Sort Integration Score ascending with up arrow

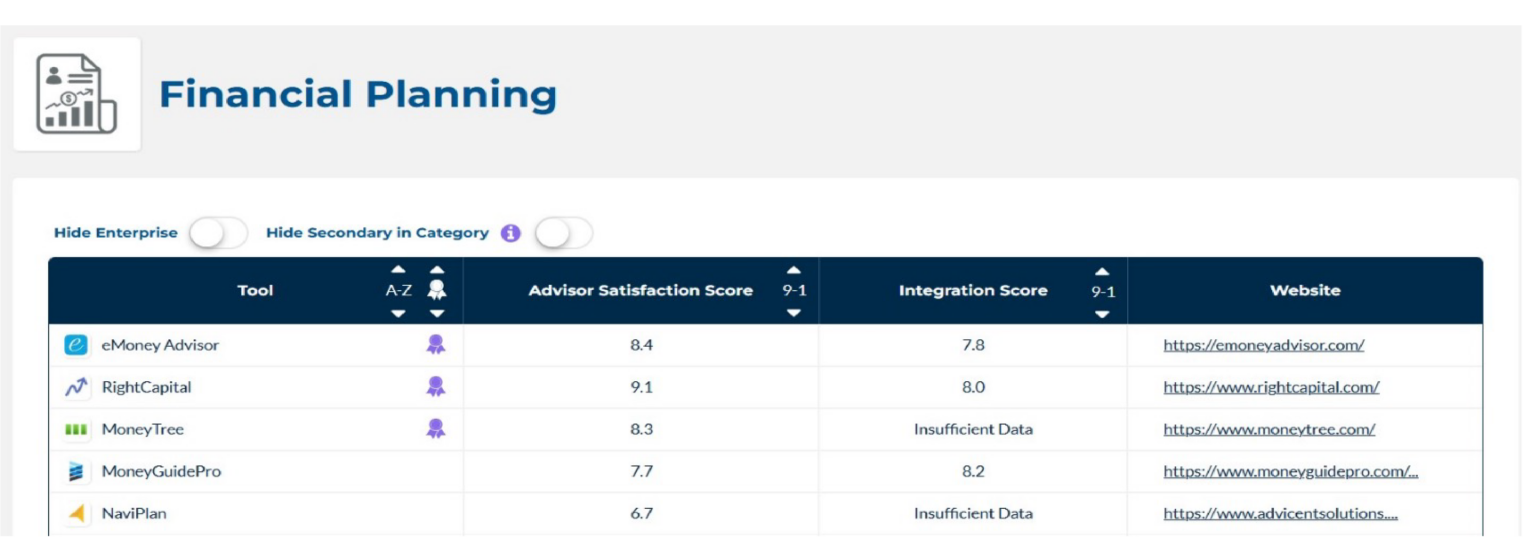(x=1102, y=270)
